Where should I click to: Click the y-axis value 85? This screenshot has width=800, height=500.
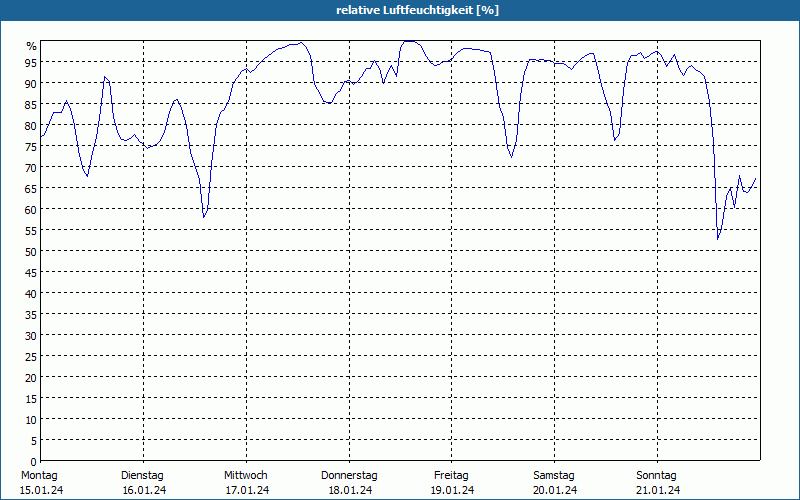[31, 104]
